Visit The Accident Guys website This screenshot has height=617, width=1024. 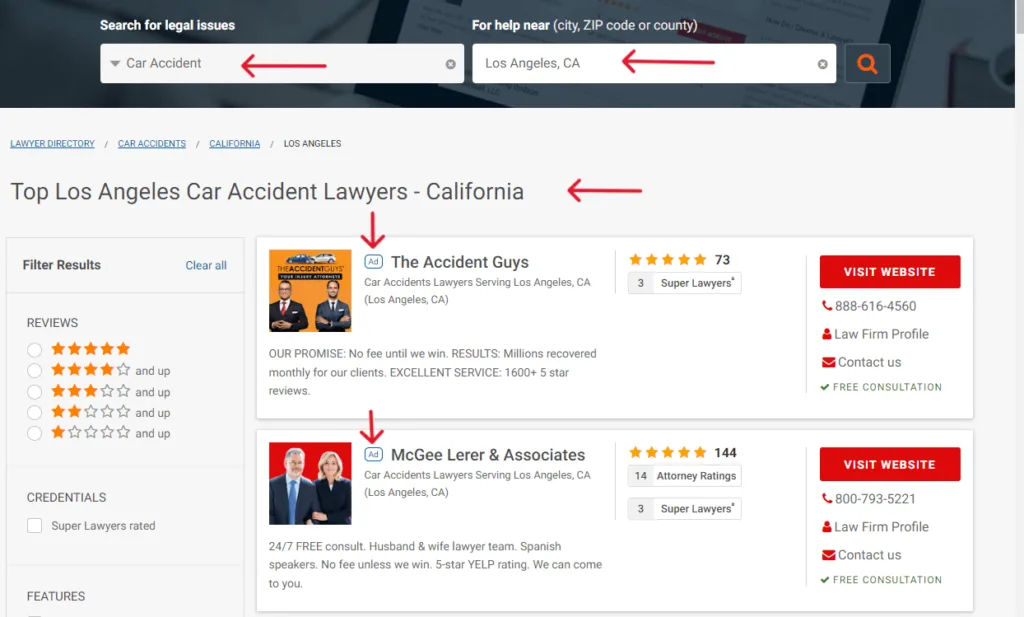click(x=889, y=272)
